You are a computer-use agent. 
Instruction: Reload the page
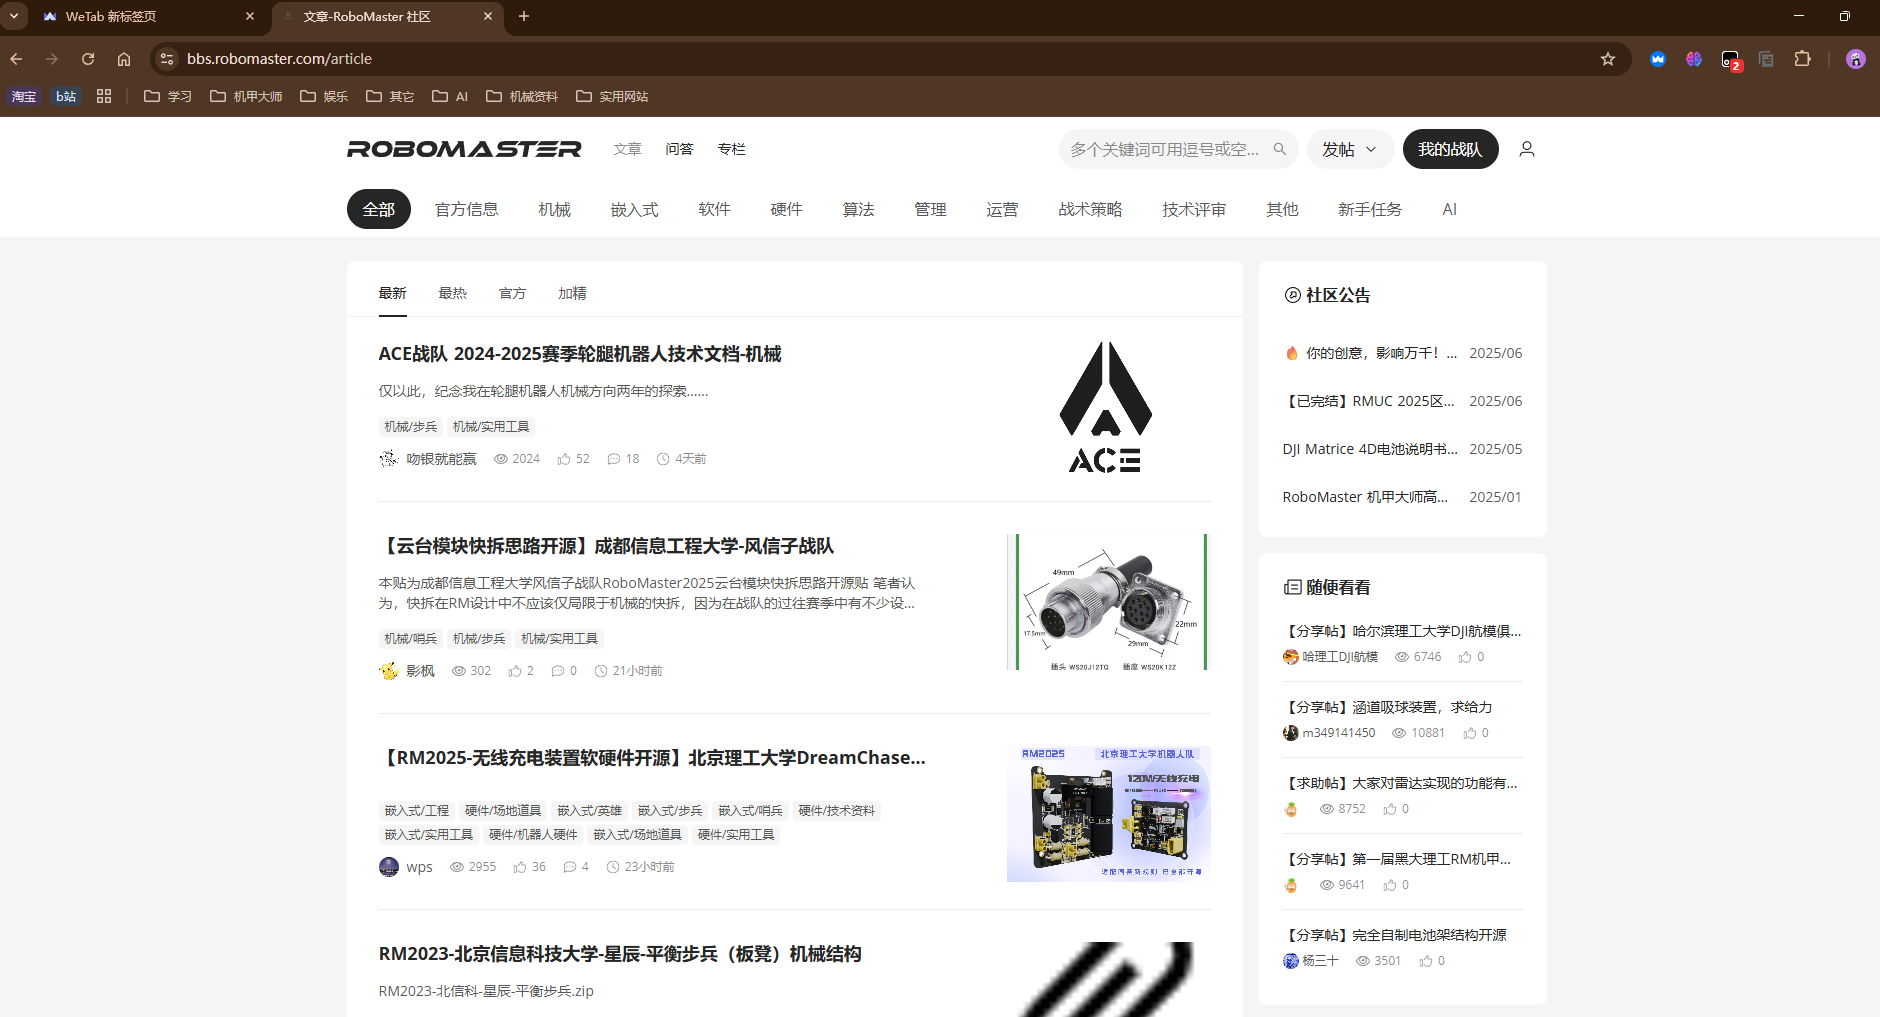click(88, 59)
